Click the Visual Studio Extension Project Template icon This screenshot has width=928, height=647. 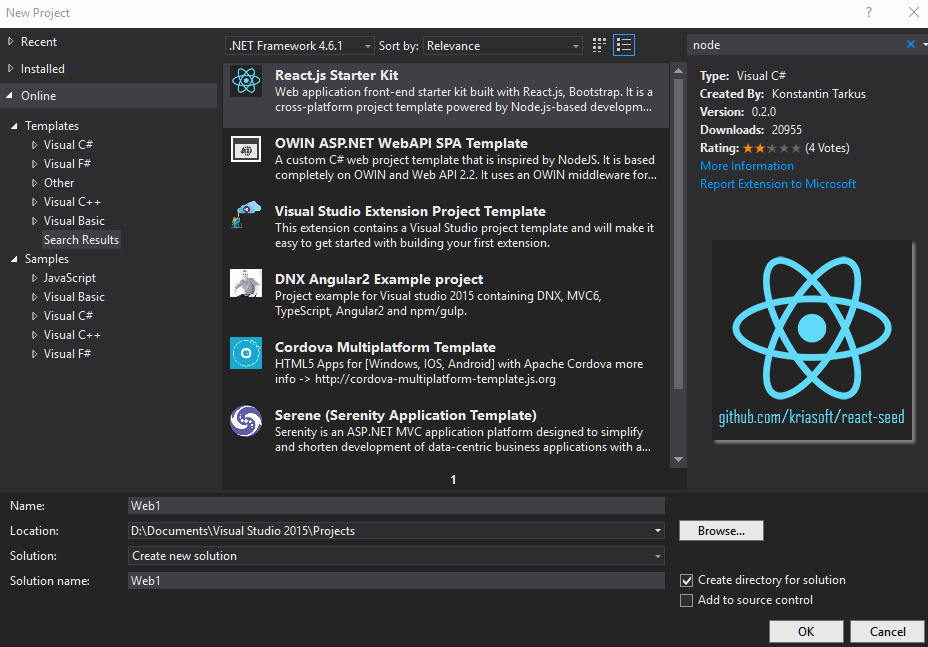point(246,214)
